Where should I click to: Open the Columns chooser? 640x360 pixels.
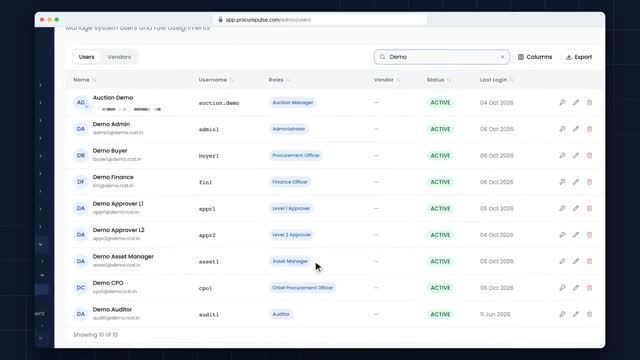pos(535,57)
